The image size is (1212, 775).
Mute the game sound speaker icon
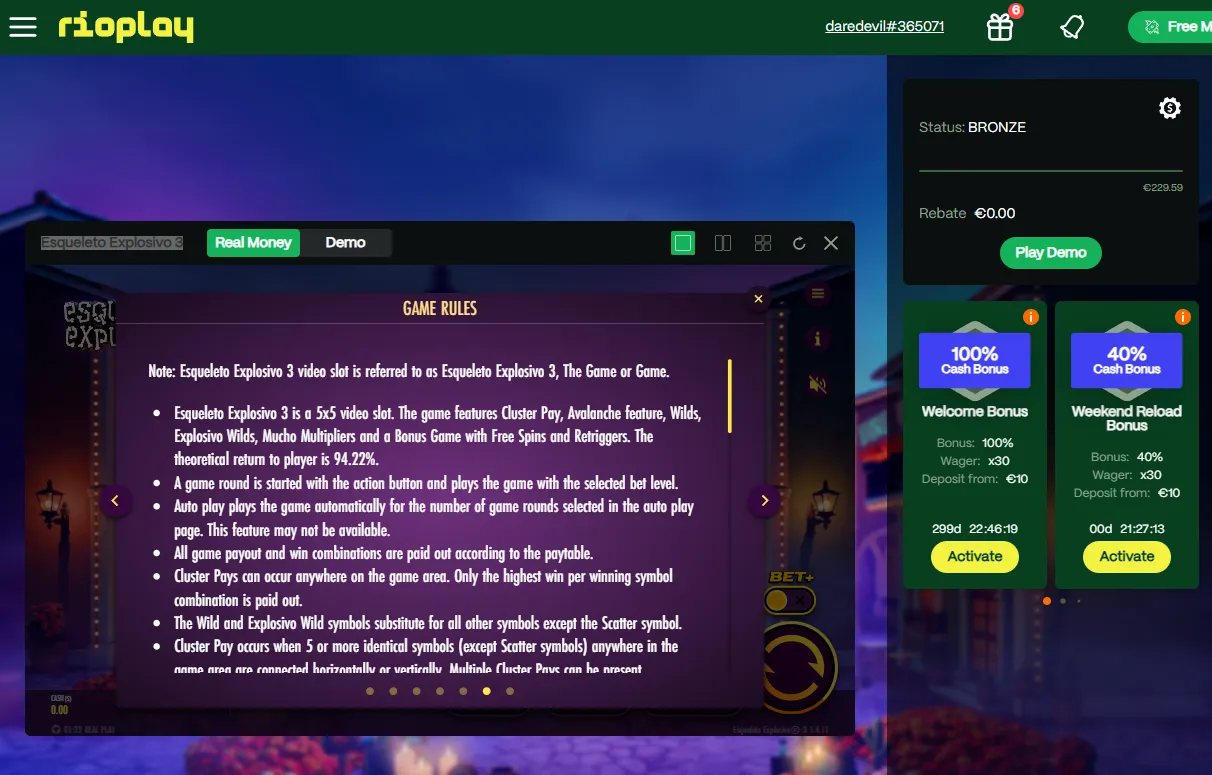[x=818, y=384]
